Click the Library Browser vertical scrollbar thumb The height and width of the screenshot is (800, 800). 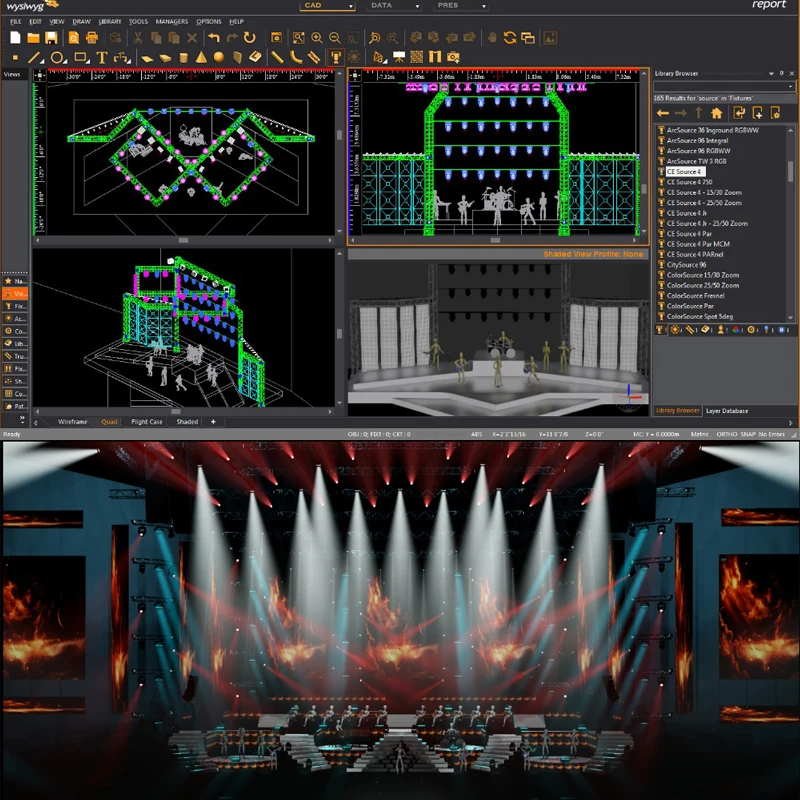(x=790, y=171)
